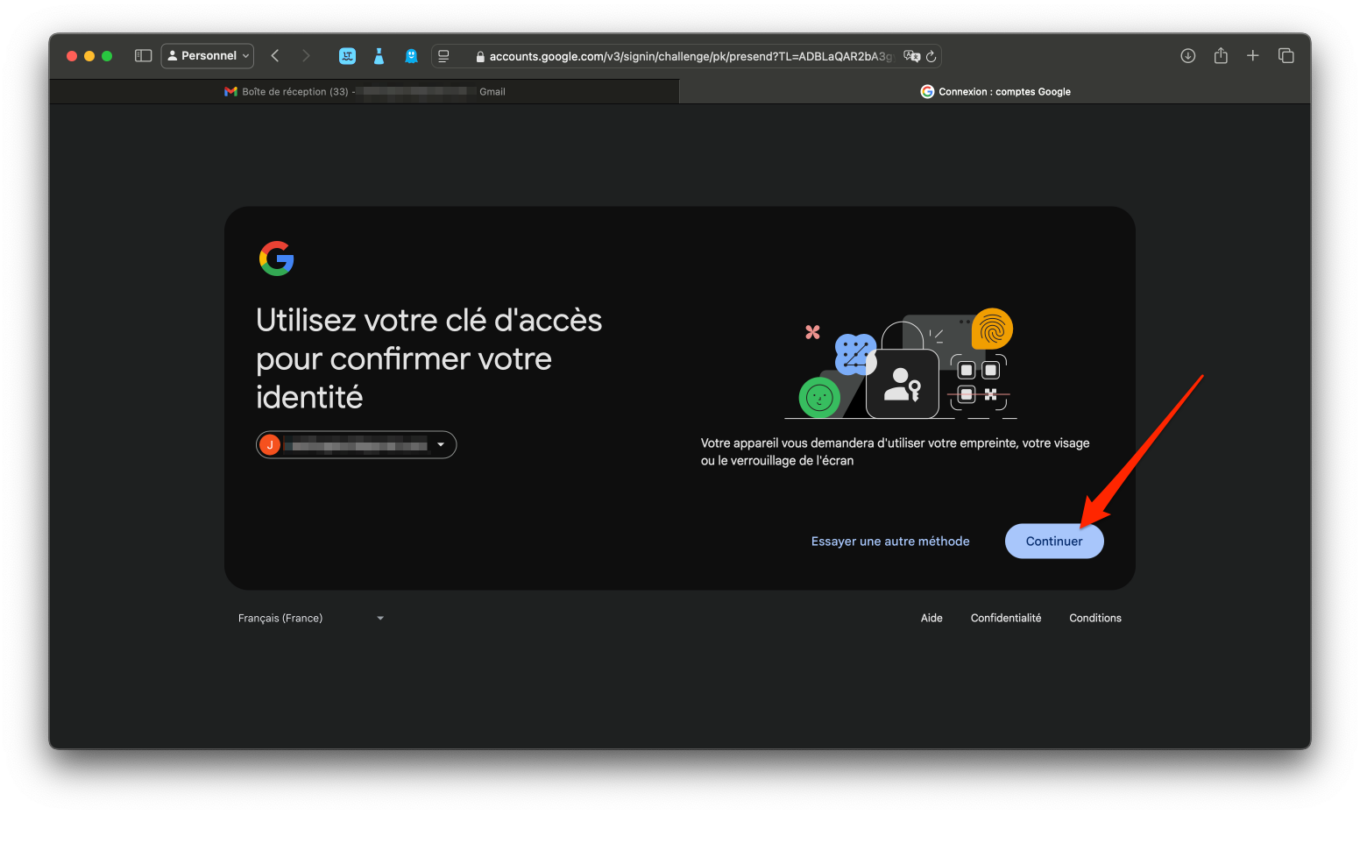The width and height of the screenshot is (1360, 850).
Task: Go back to previous page
Action: click(x=275, y=56)
